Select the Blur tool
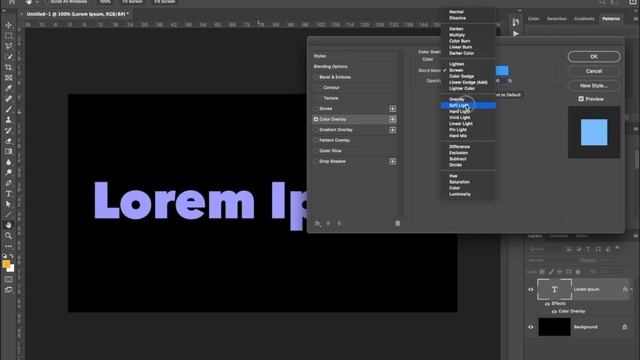Screen dimensions: 640x360 [x=8, y=162]
